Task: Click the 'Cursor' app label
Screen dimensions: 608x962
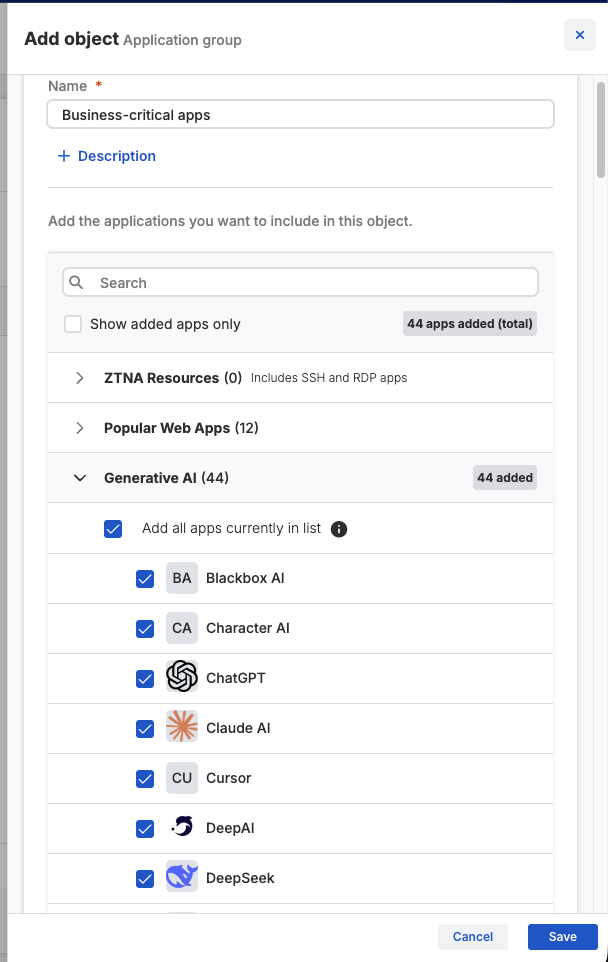Action: 228,778
